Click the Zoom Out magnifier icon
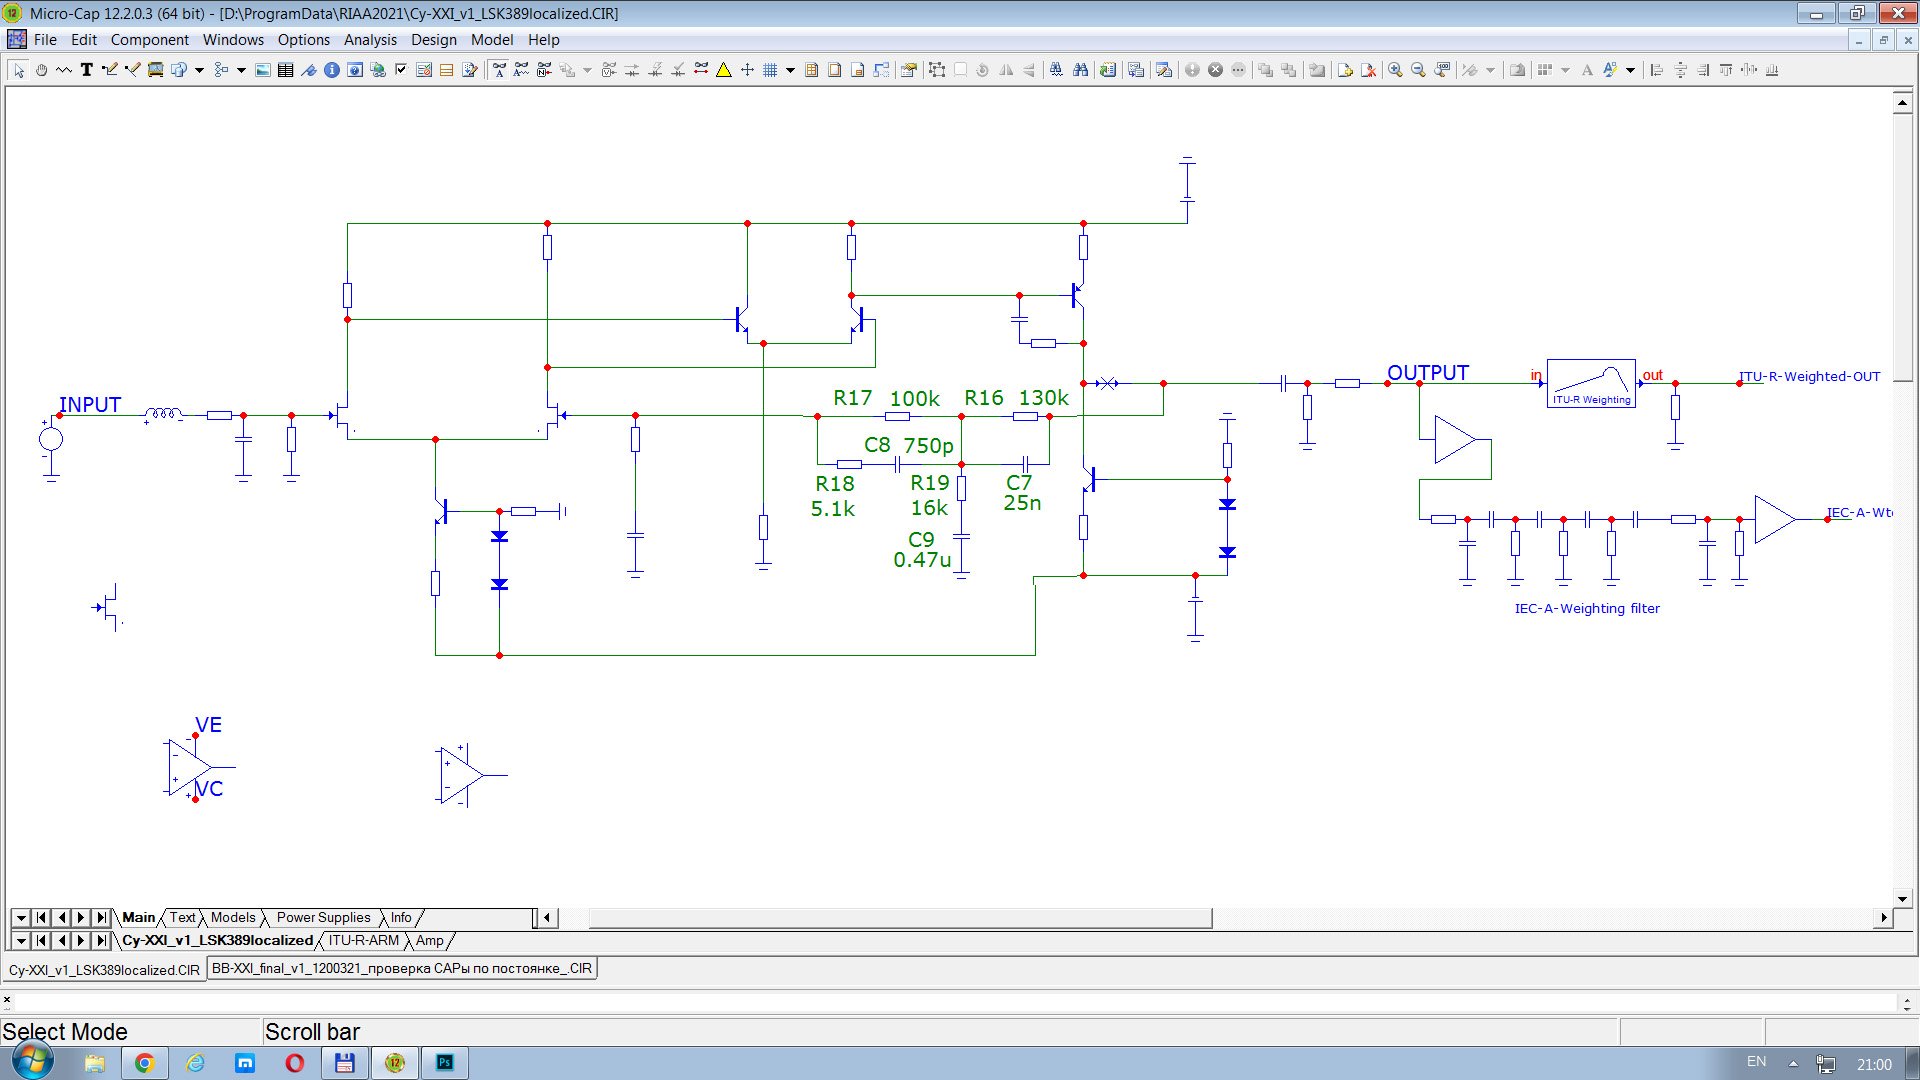Screen dimensions: 1920x1080 [x=1418, y=70]
